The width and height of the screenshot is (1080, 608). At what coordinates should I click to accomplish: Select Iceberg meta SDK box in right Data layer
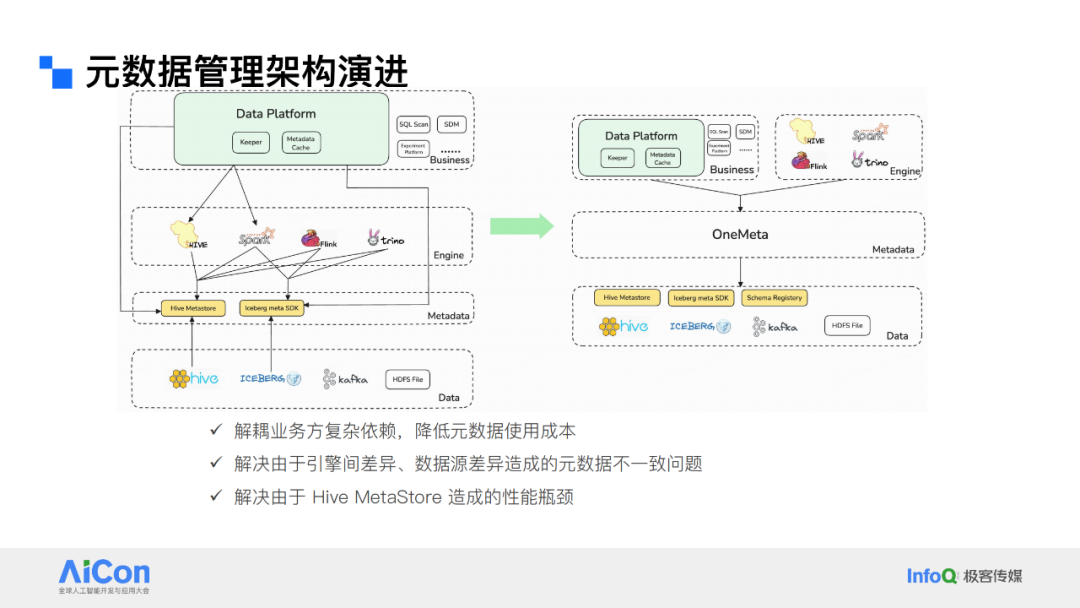[x=701, y=297]
